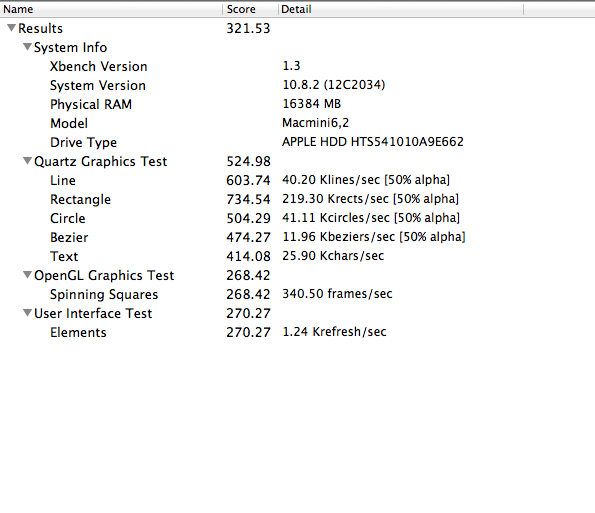Select the Results row
This screenshot has height=513, width=595.
pos(298,28)
